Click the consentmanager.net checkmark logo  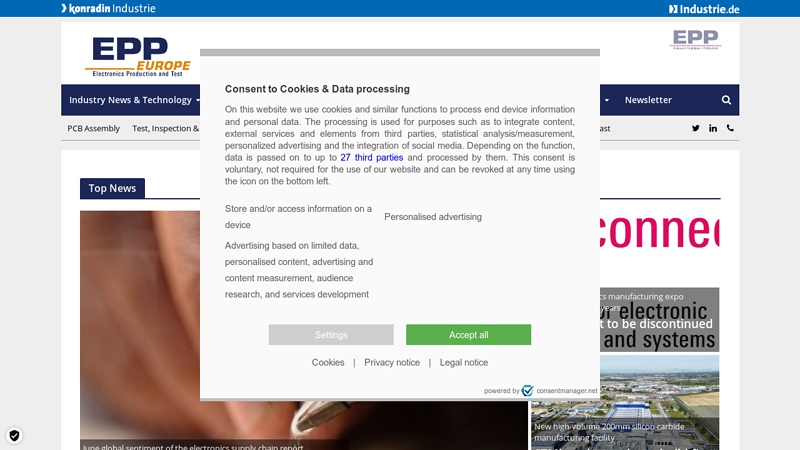528,390
